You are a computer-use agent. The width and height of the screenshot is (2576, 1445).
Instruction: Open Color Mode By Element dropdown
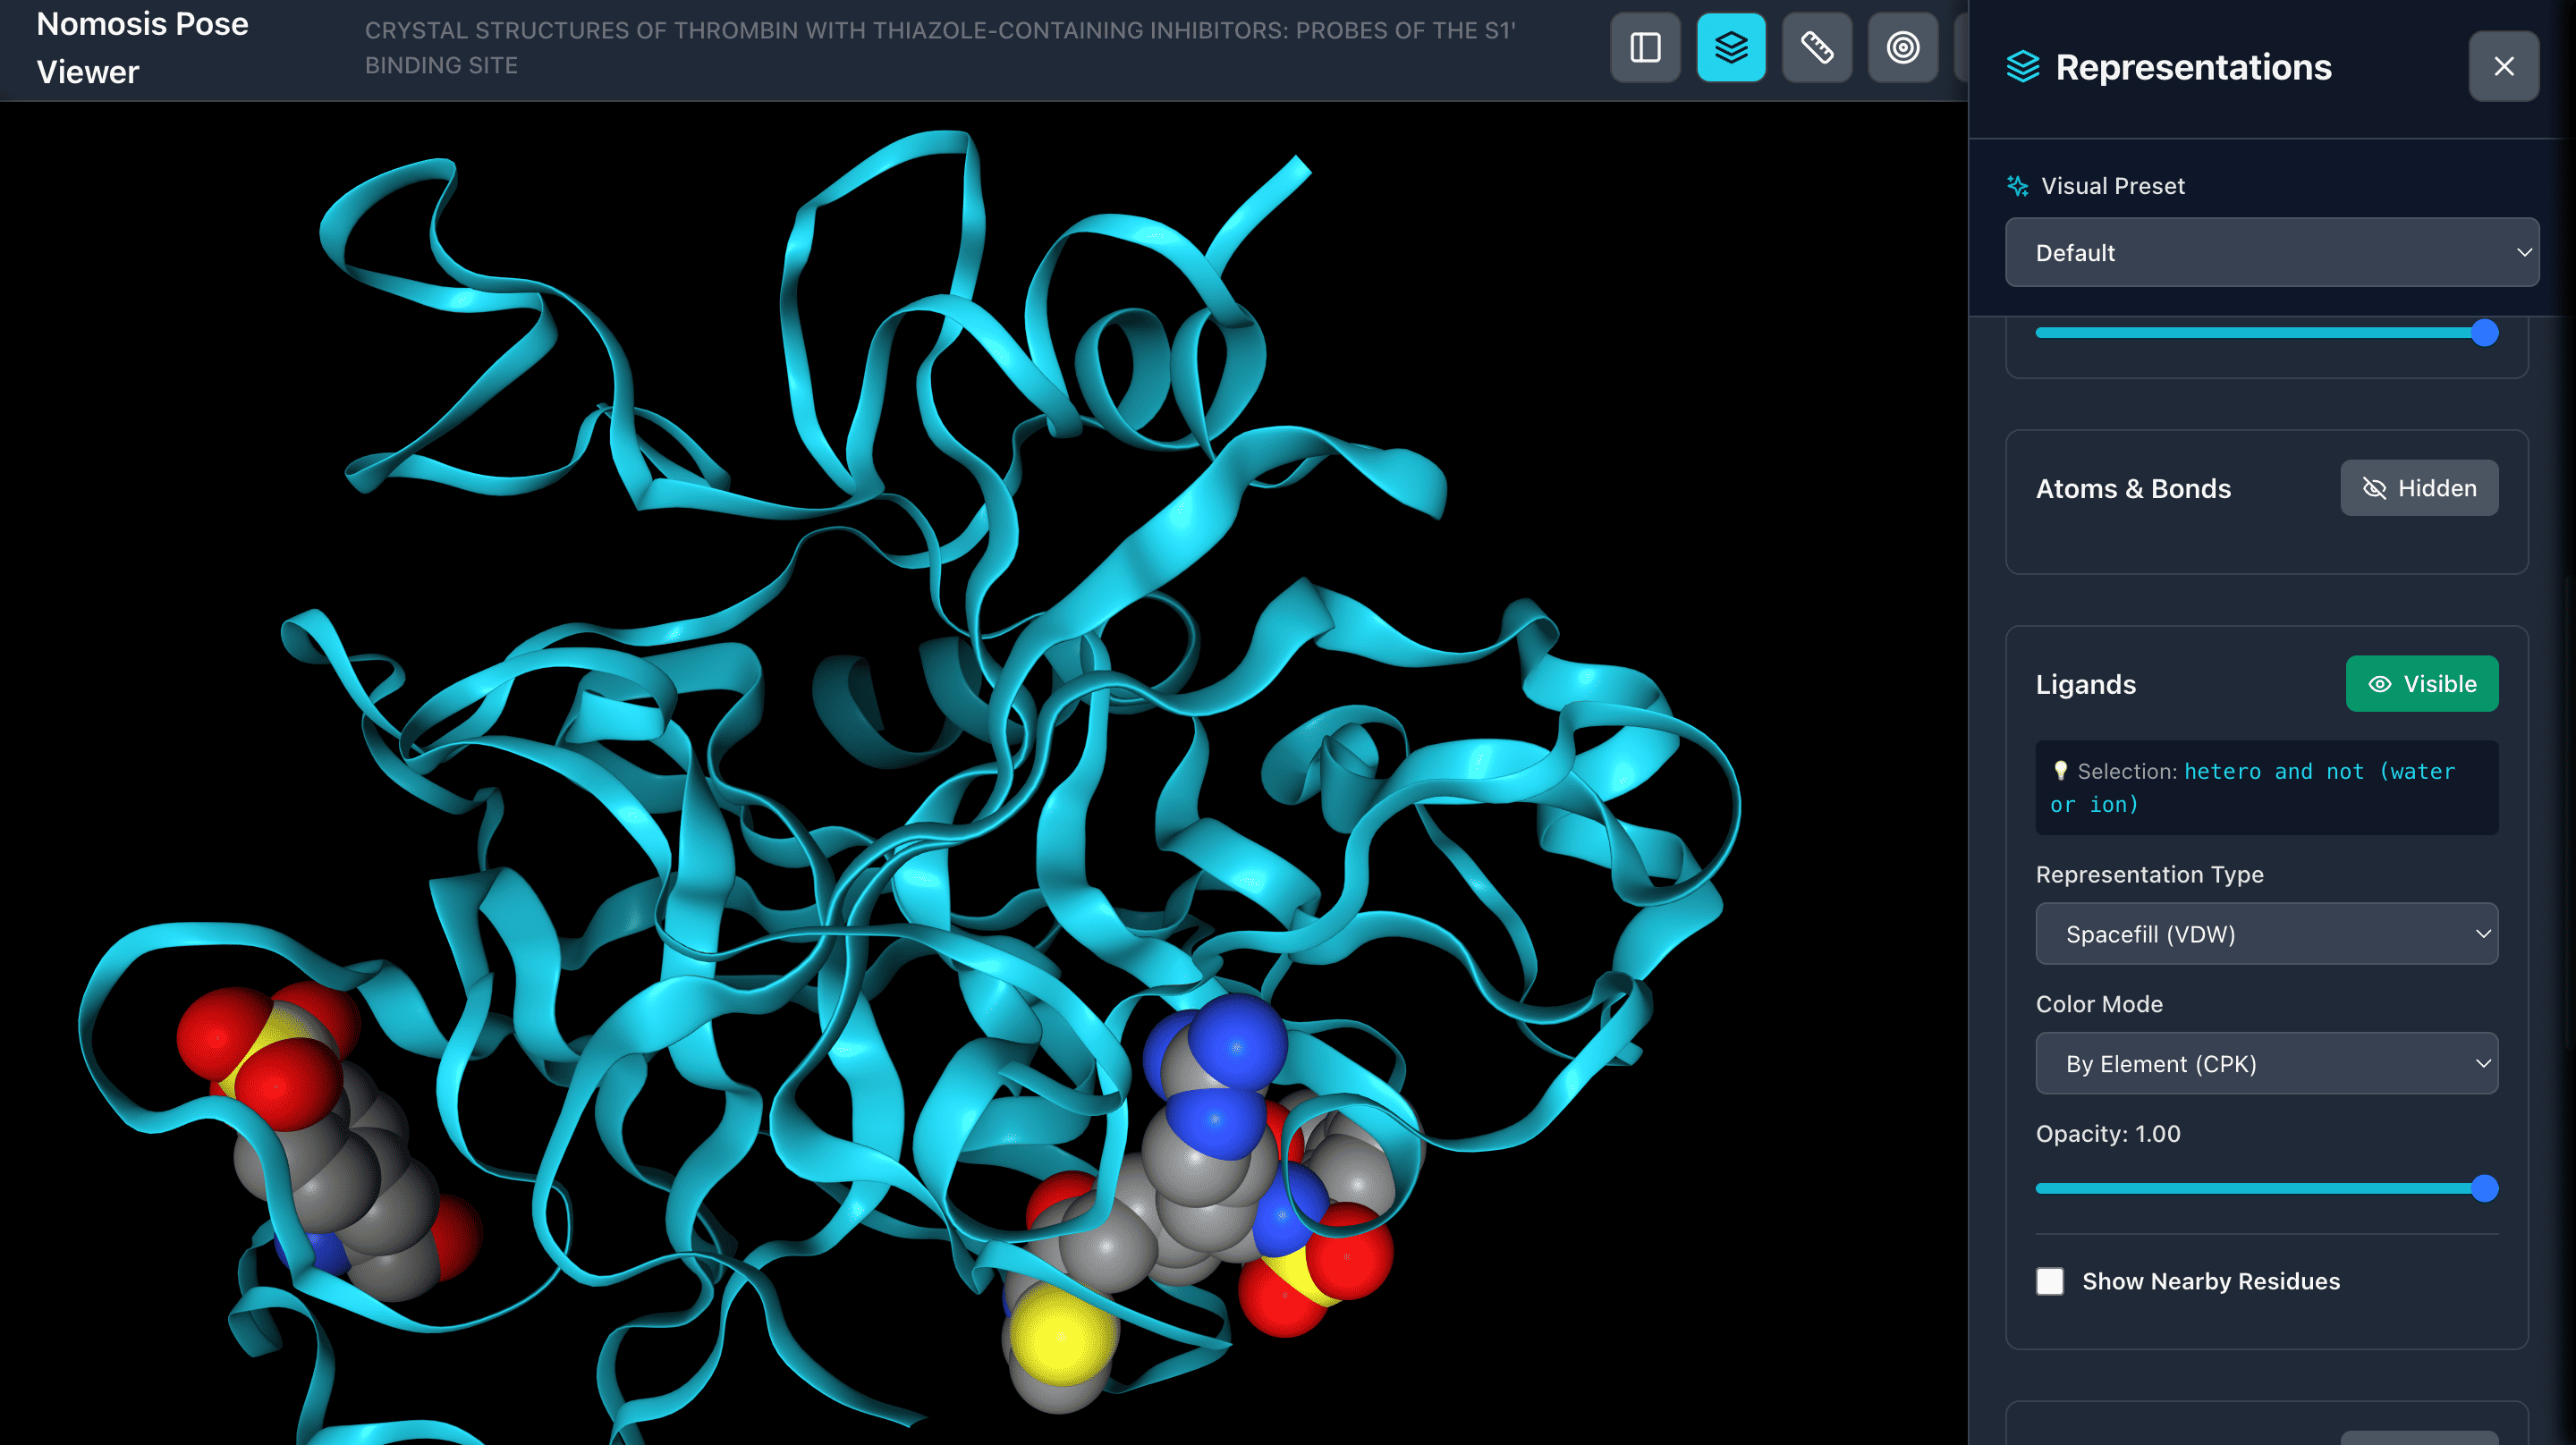click(2266, 1064)
